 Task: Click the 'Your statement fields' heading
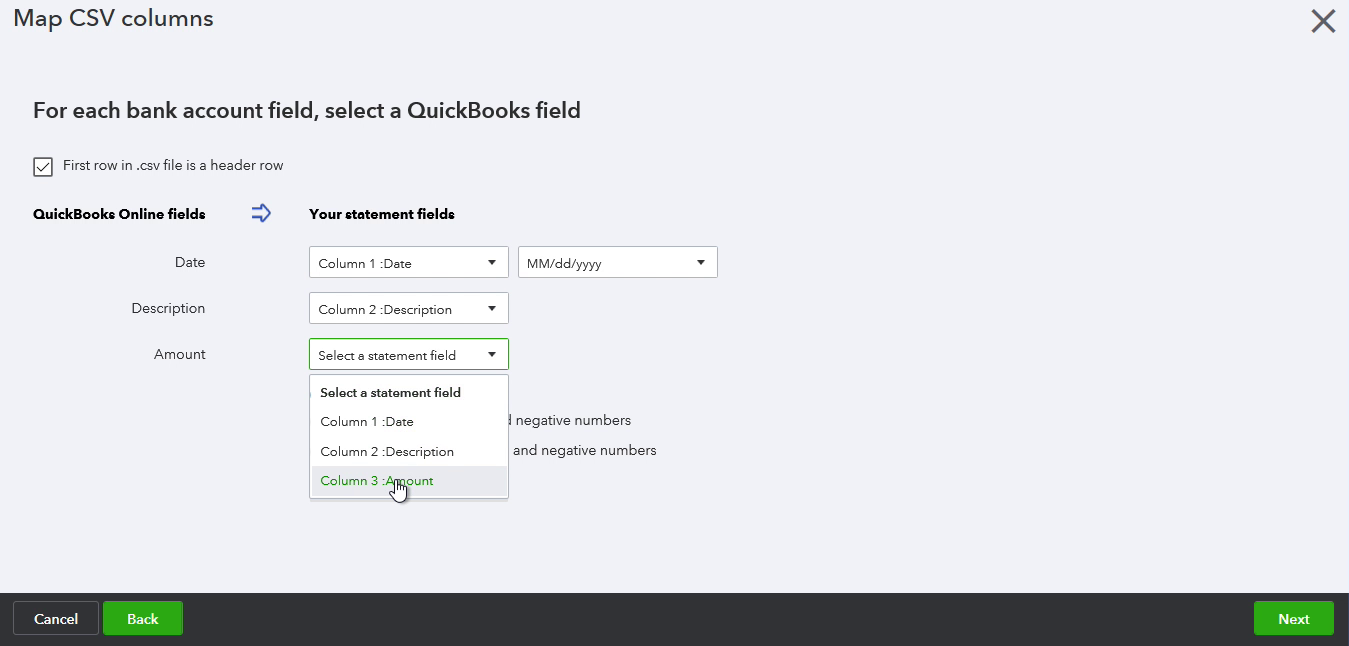pyautogui.click(x=382, y=214)
